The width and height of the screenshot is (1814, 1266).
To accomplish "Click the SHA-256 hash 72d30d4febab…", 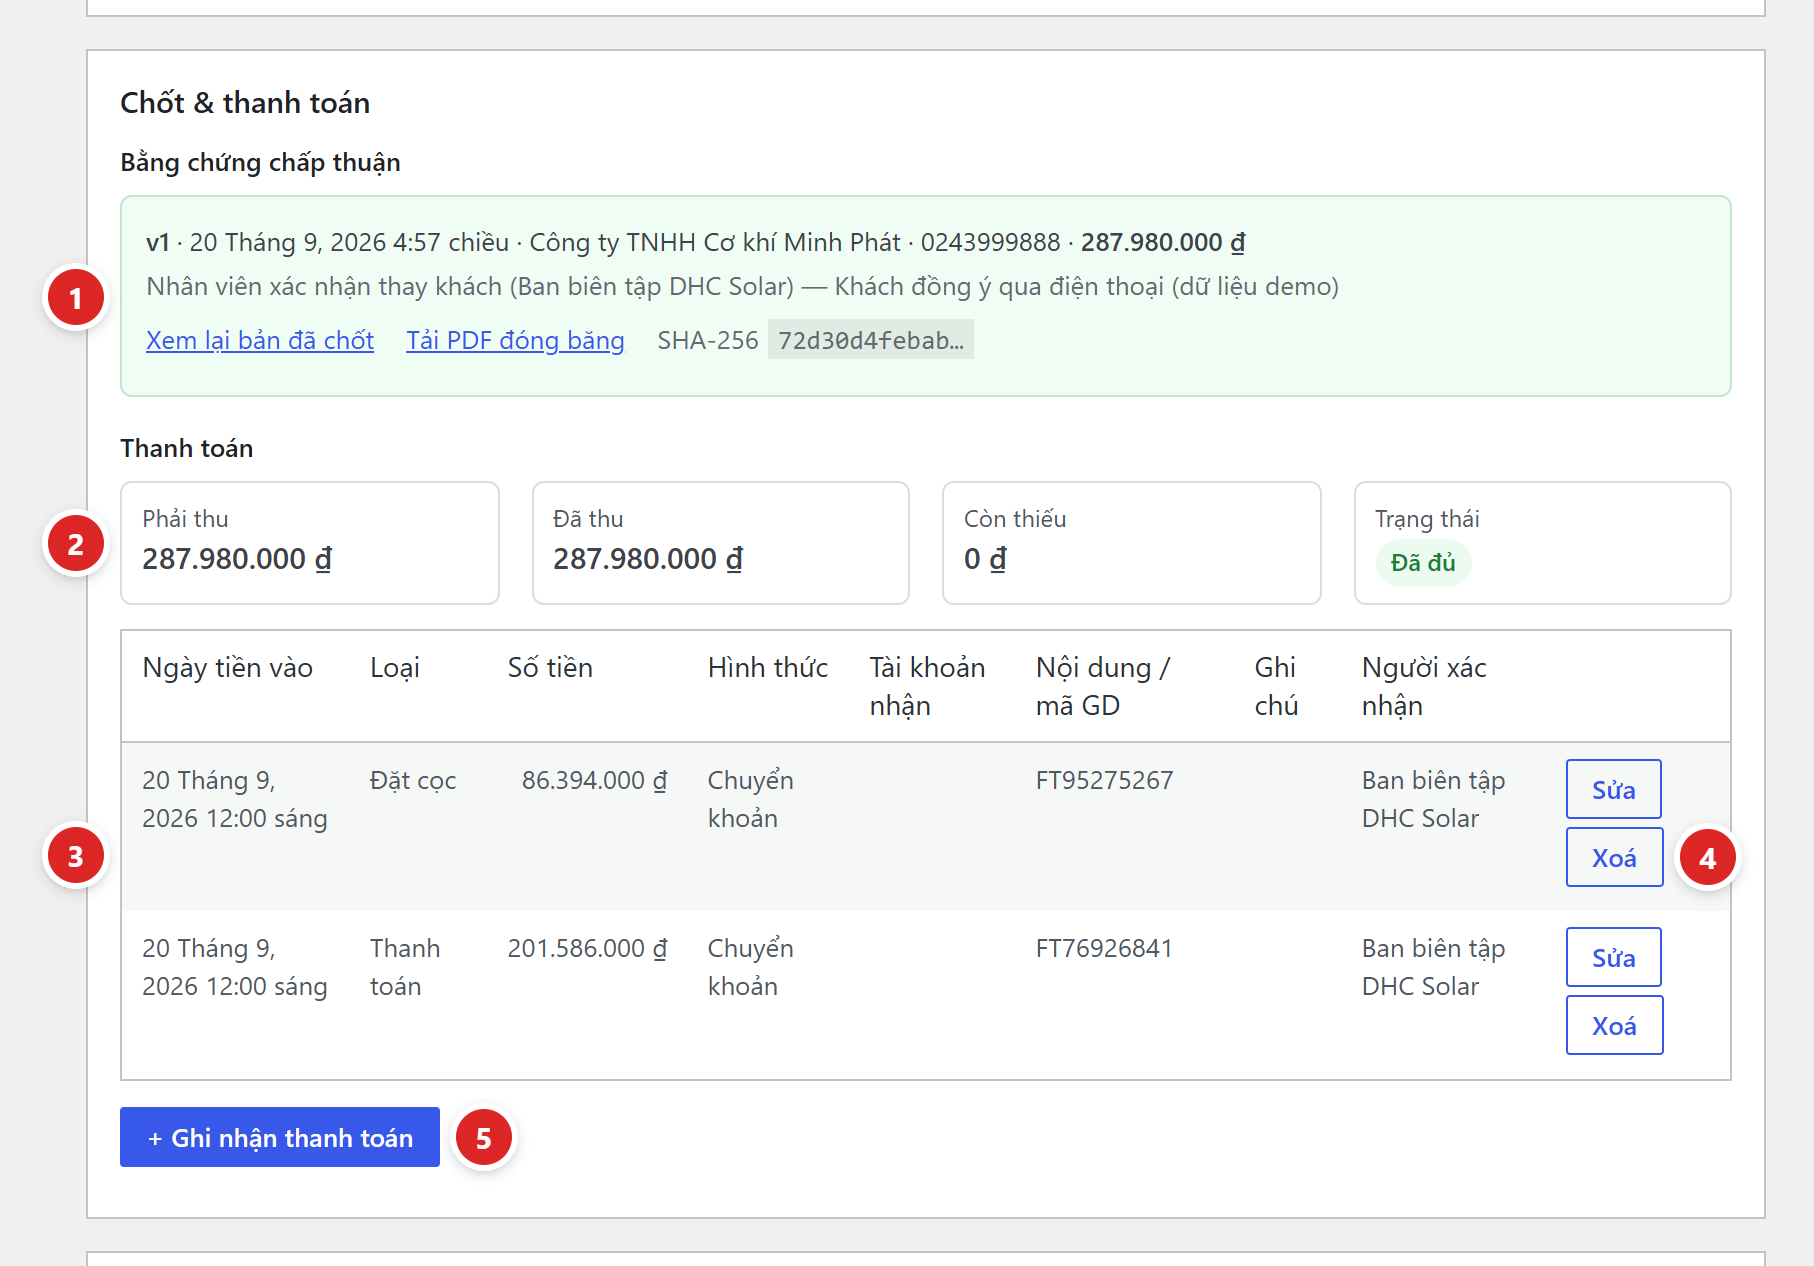I will 870,340.
